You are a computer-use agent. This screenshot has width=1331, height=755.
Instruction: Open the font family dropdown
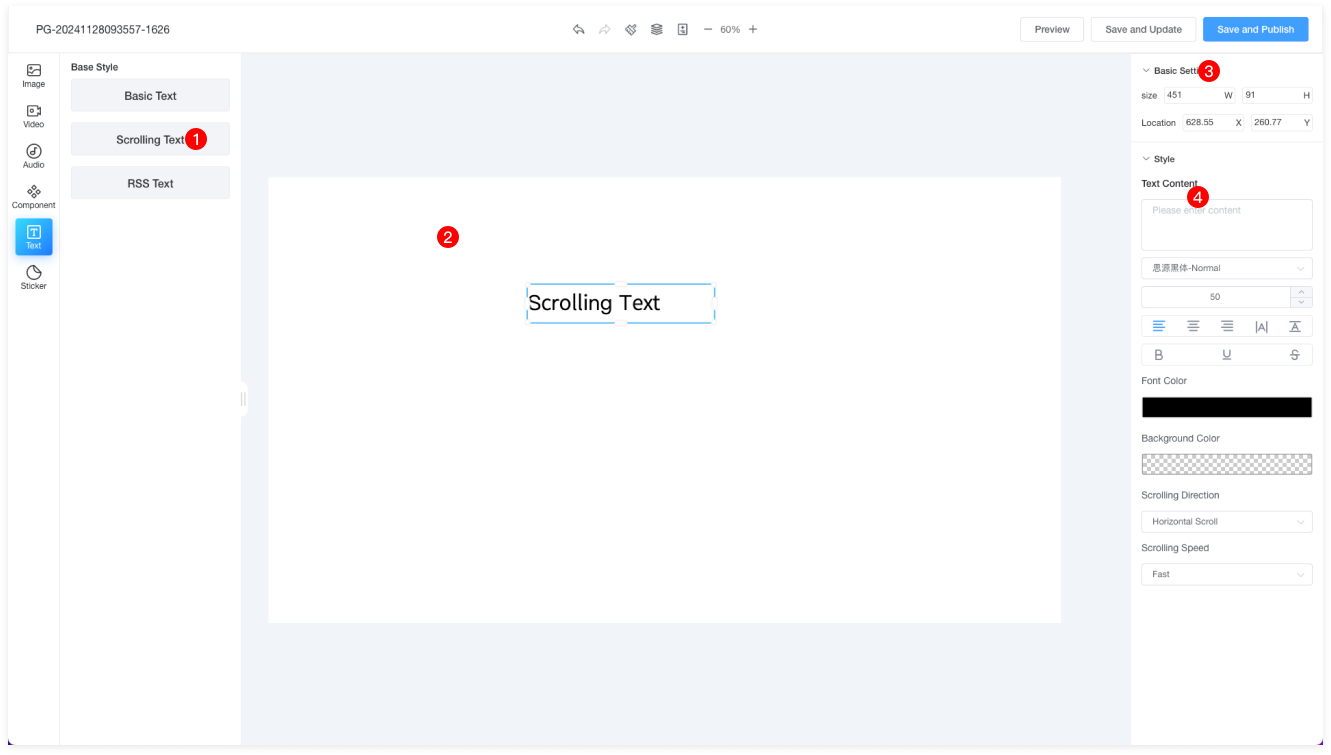pos(1227,268)
